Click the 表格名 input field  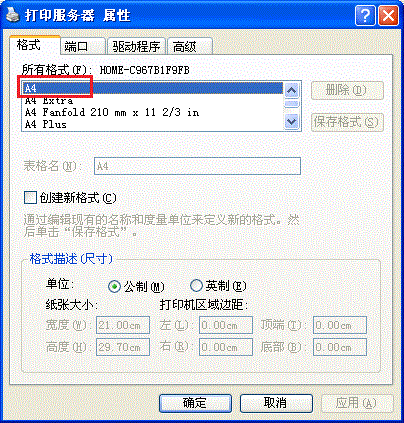[x=197, y=166]
